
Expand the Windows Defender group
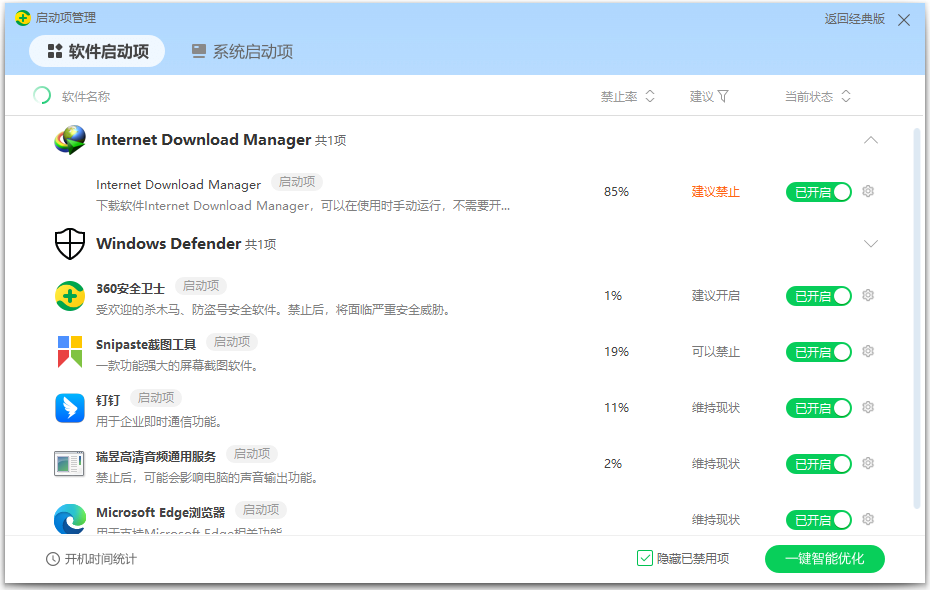871,243
